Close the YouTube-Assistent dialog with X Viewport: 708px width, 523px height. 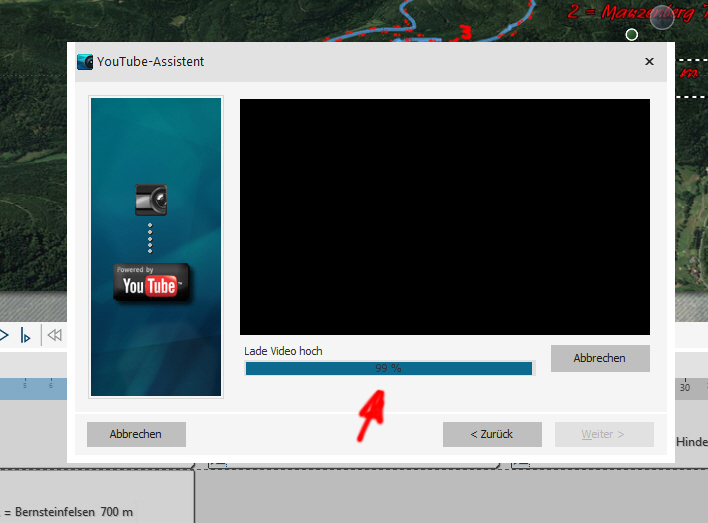[649, 61]
